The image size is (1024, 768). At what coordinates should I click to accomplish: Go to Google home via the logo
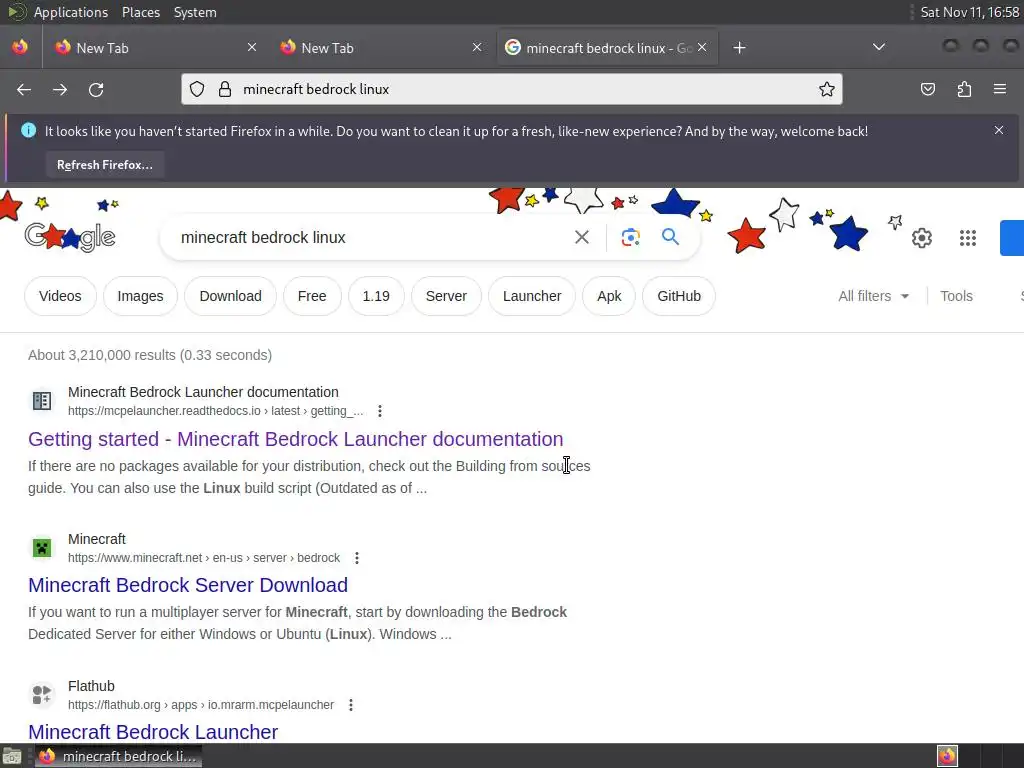[70, 236]
